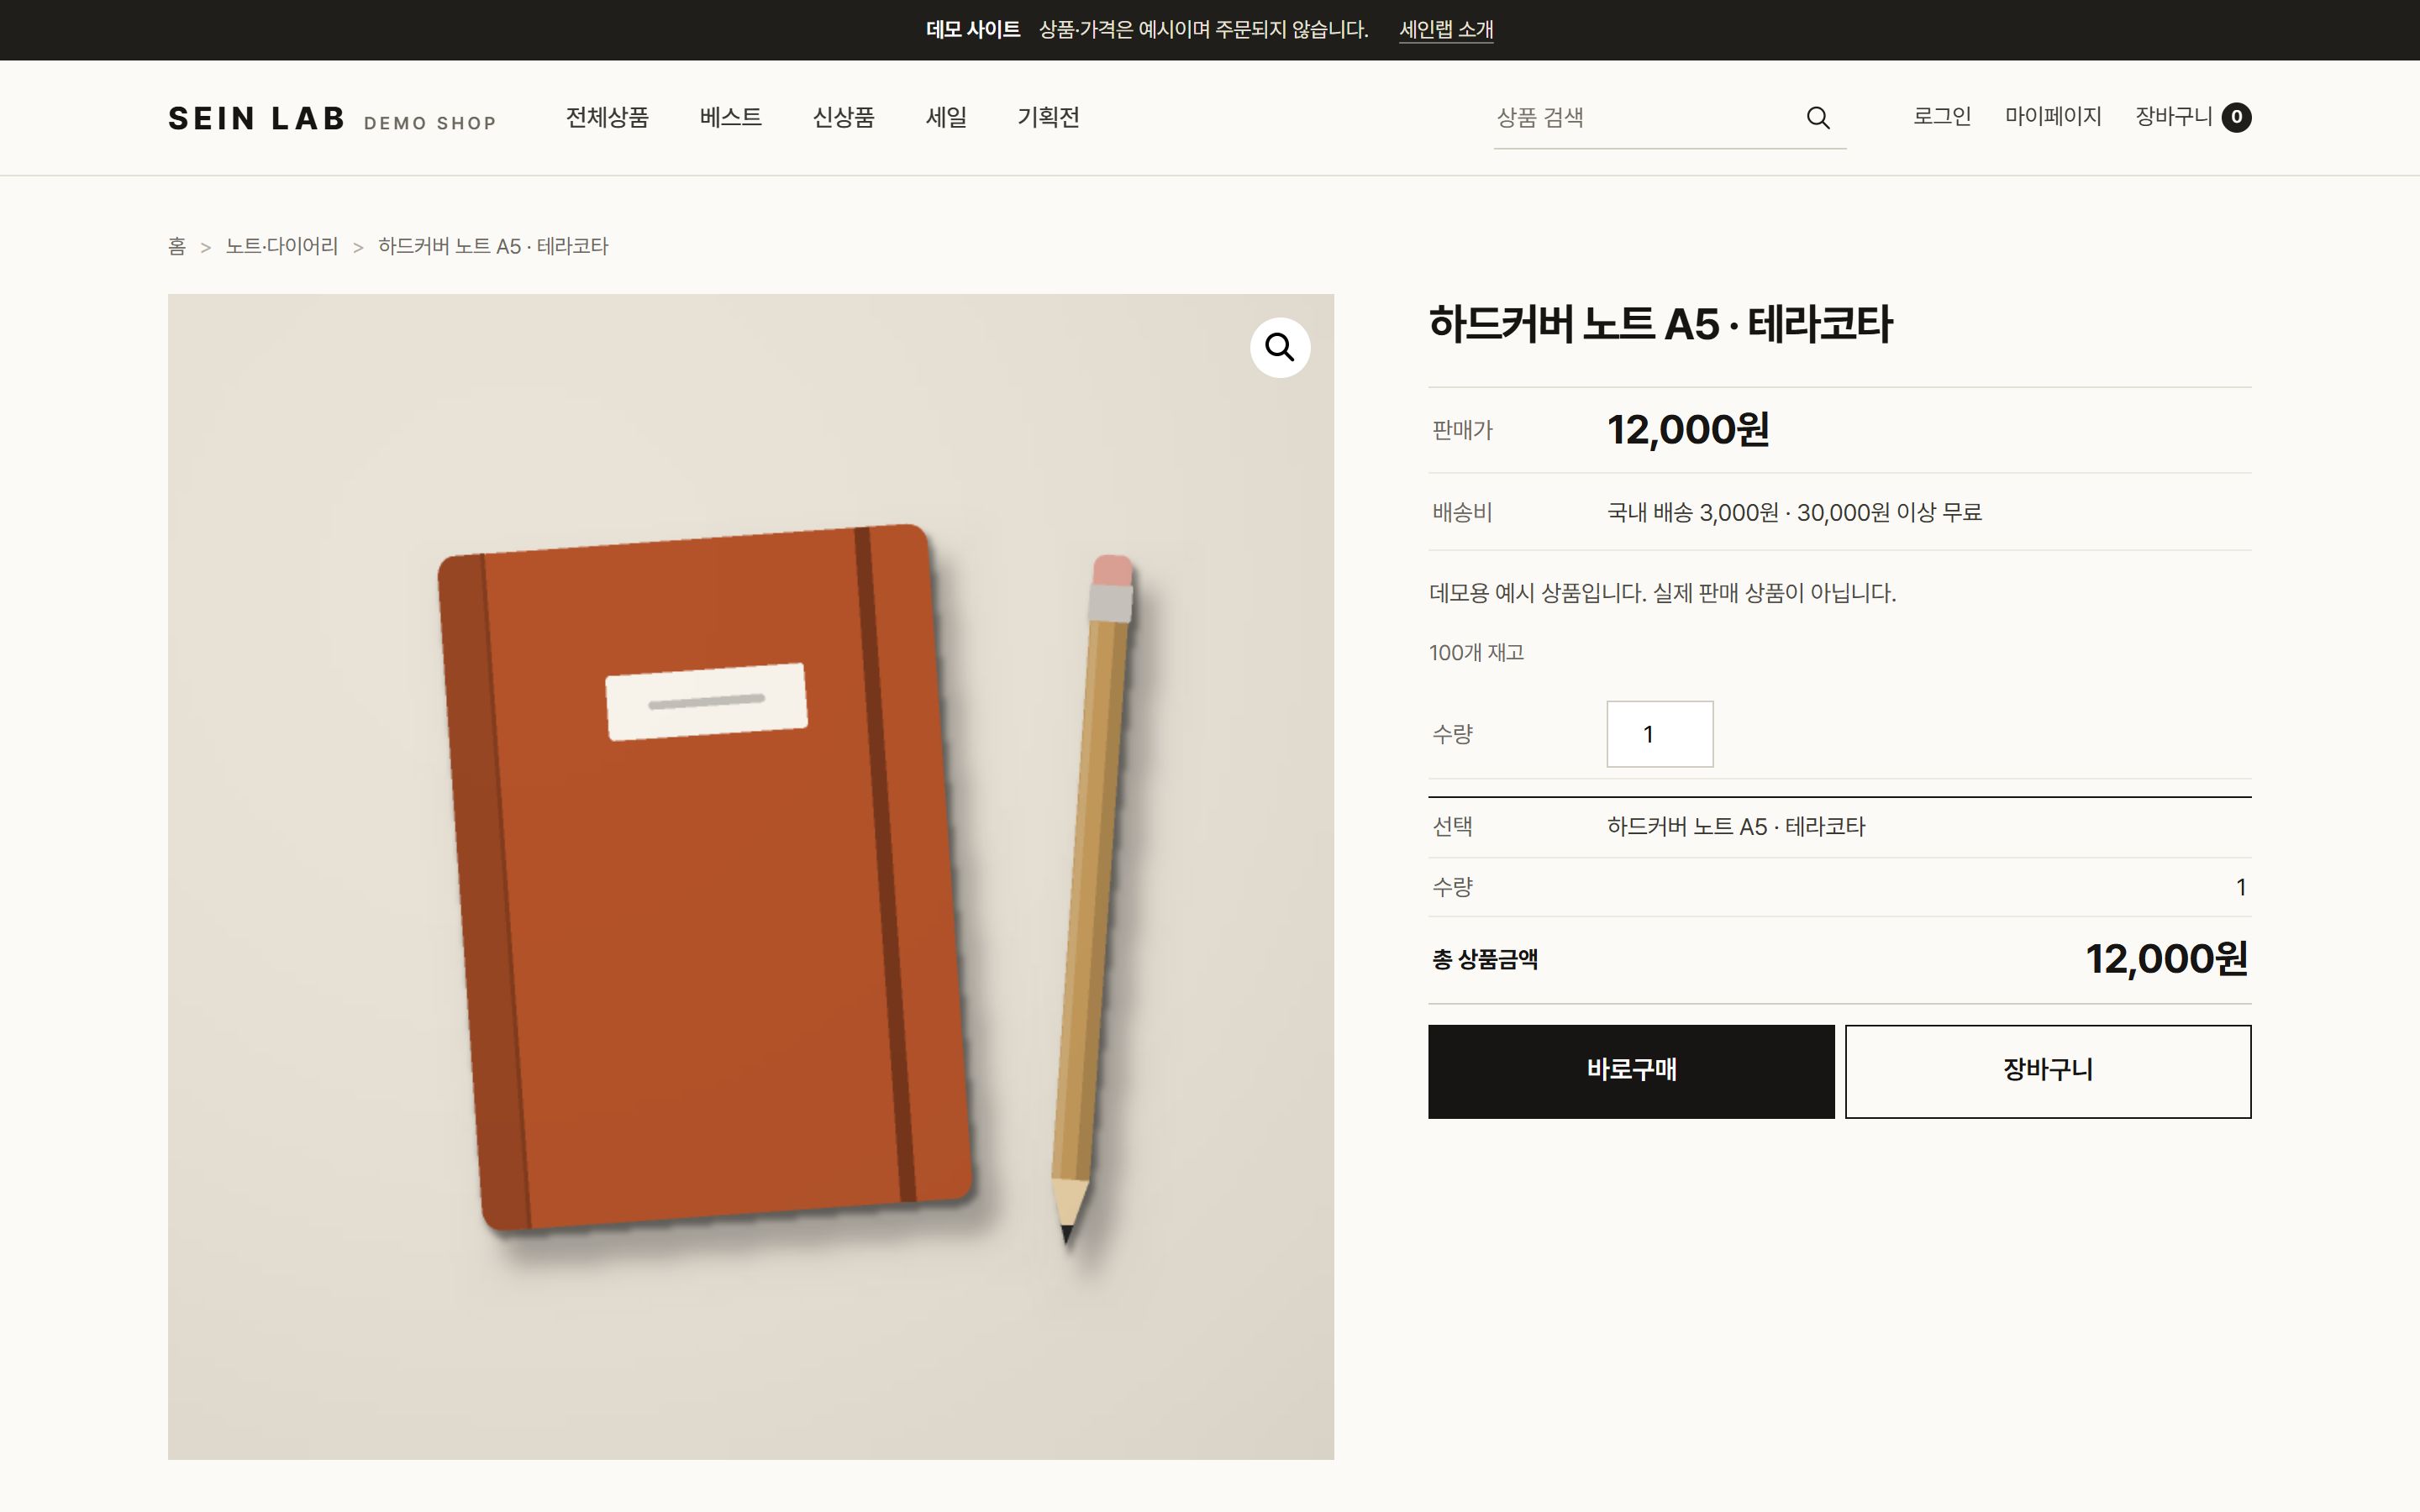Add to cart with the 장바구니 button
The height and width of the screenshot is (1512, 2420).
(x=2048, y=1071)
